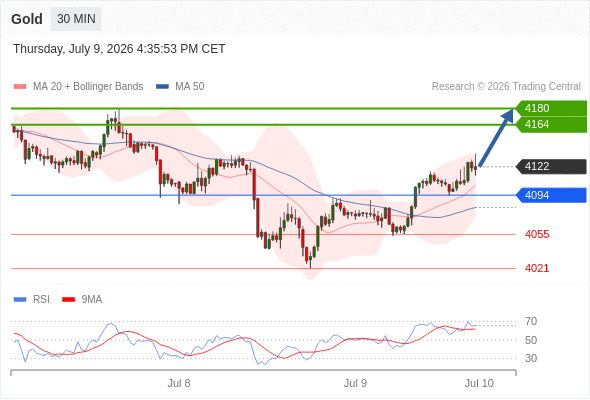
Task: Click the blue upward forecast arrow
Action: point(496,138)
